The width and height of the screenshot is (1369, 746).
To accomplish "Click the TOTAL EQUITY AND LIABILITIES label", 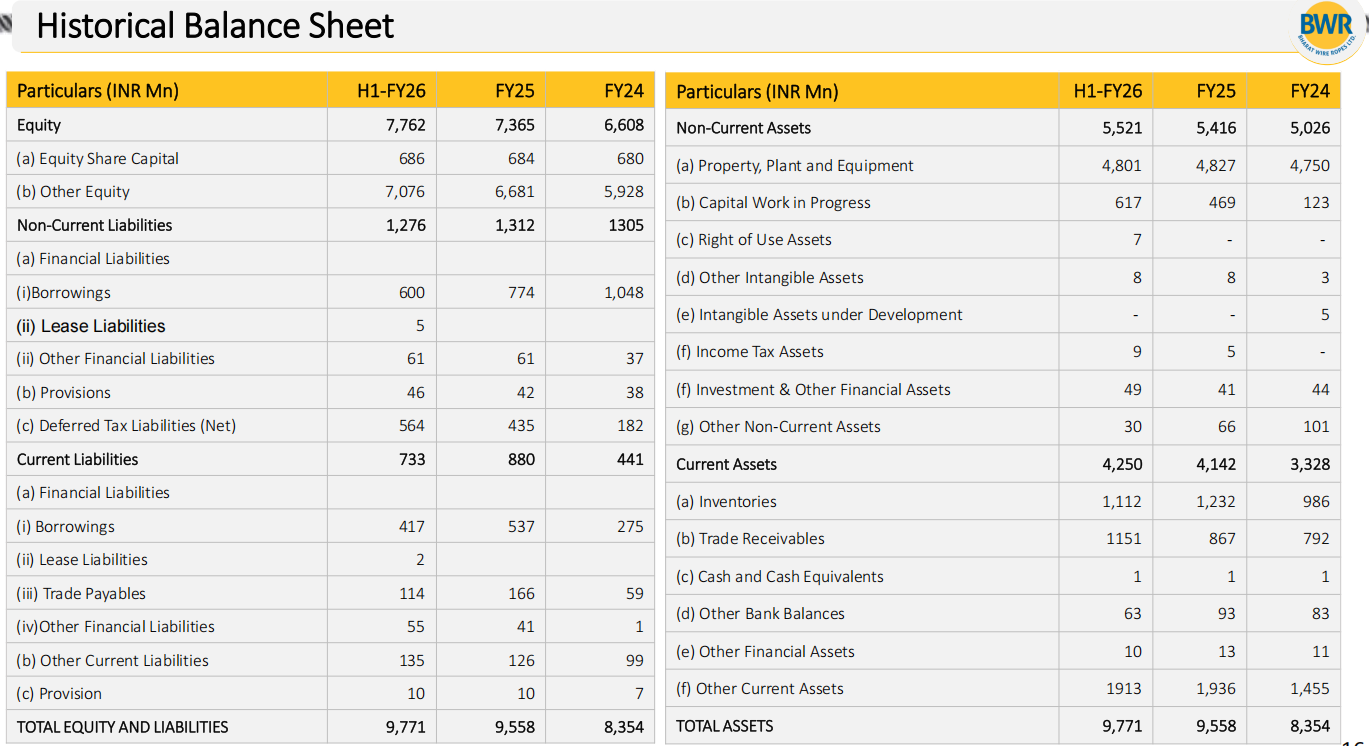I will pos(122,727).
